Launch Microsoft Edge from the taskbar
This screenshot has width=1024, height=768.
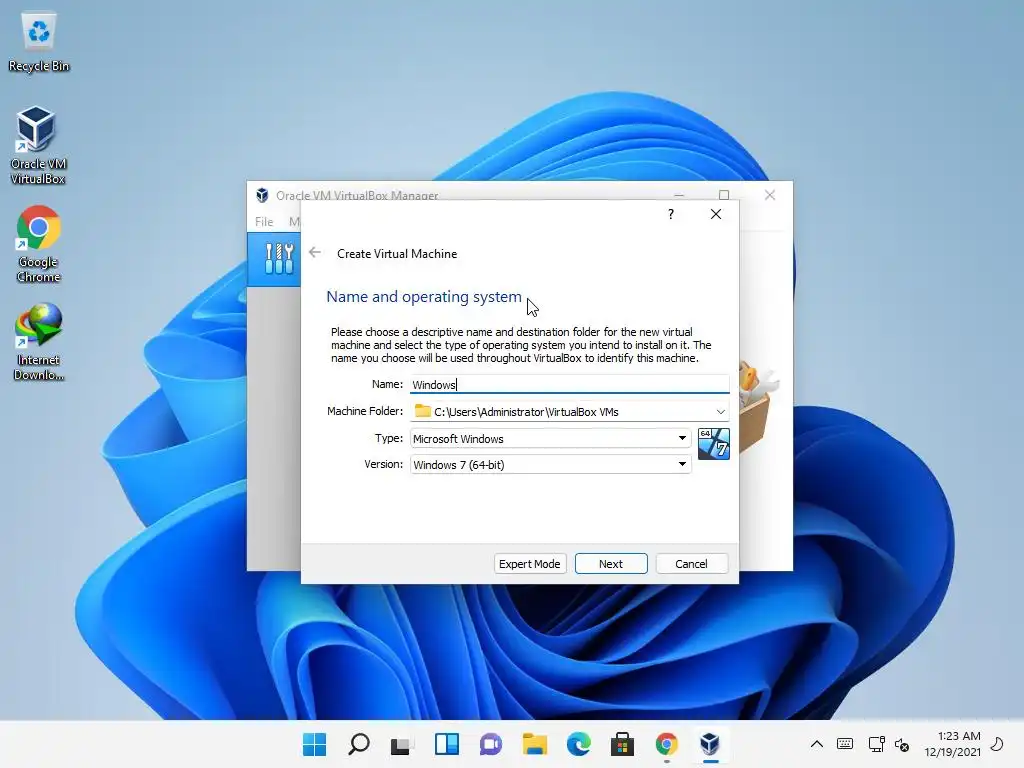[579, 744]
